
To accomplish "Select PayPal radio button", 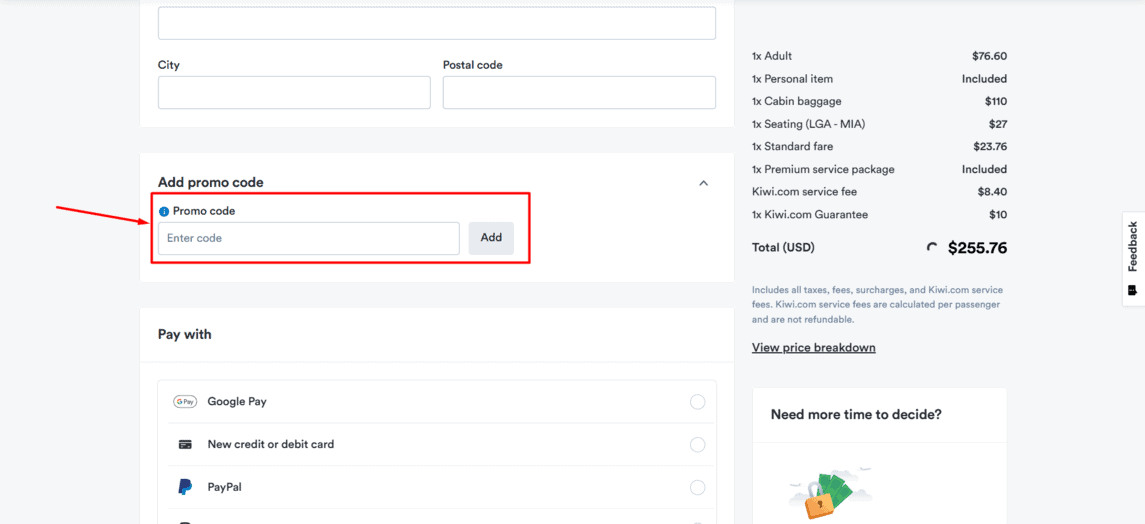I will 697,488.
